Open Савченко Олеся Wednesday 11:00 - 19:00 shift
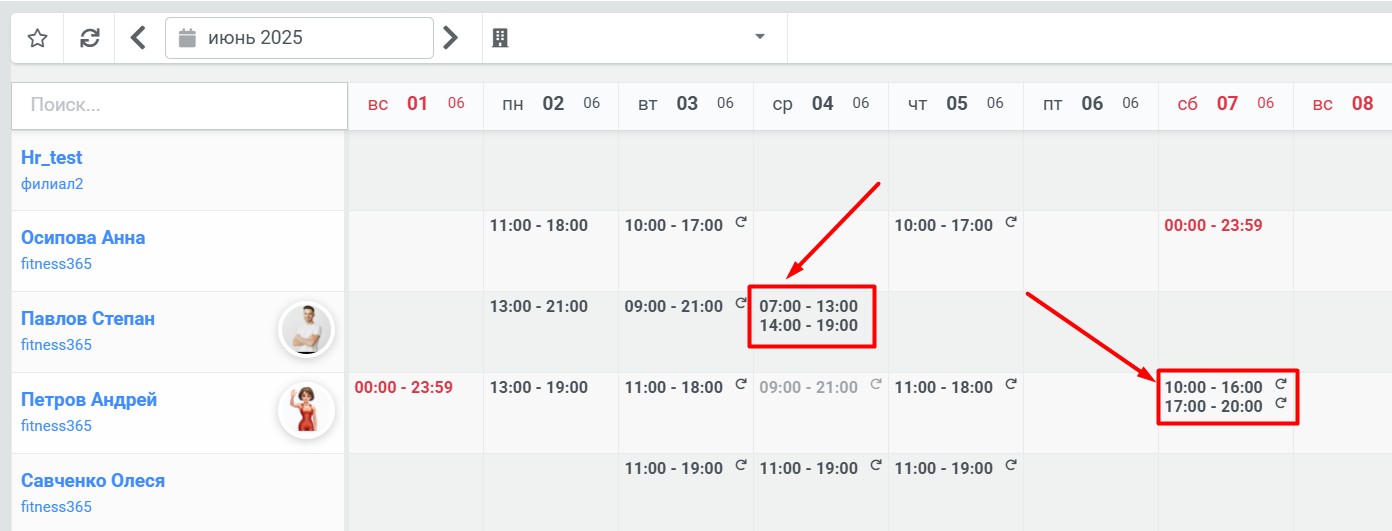Viewport: 1392px width, 531px height. click(808, 468)
